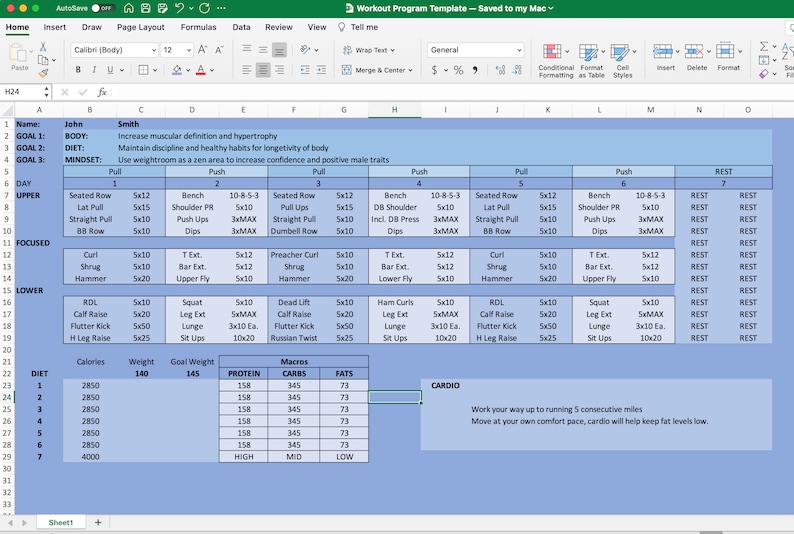Center text horizontally

tap(263, 70)
